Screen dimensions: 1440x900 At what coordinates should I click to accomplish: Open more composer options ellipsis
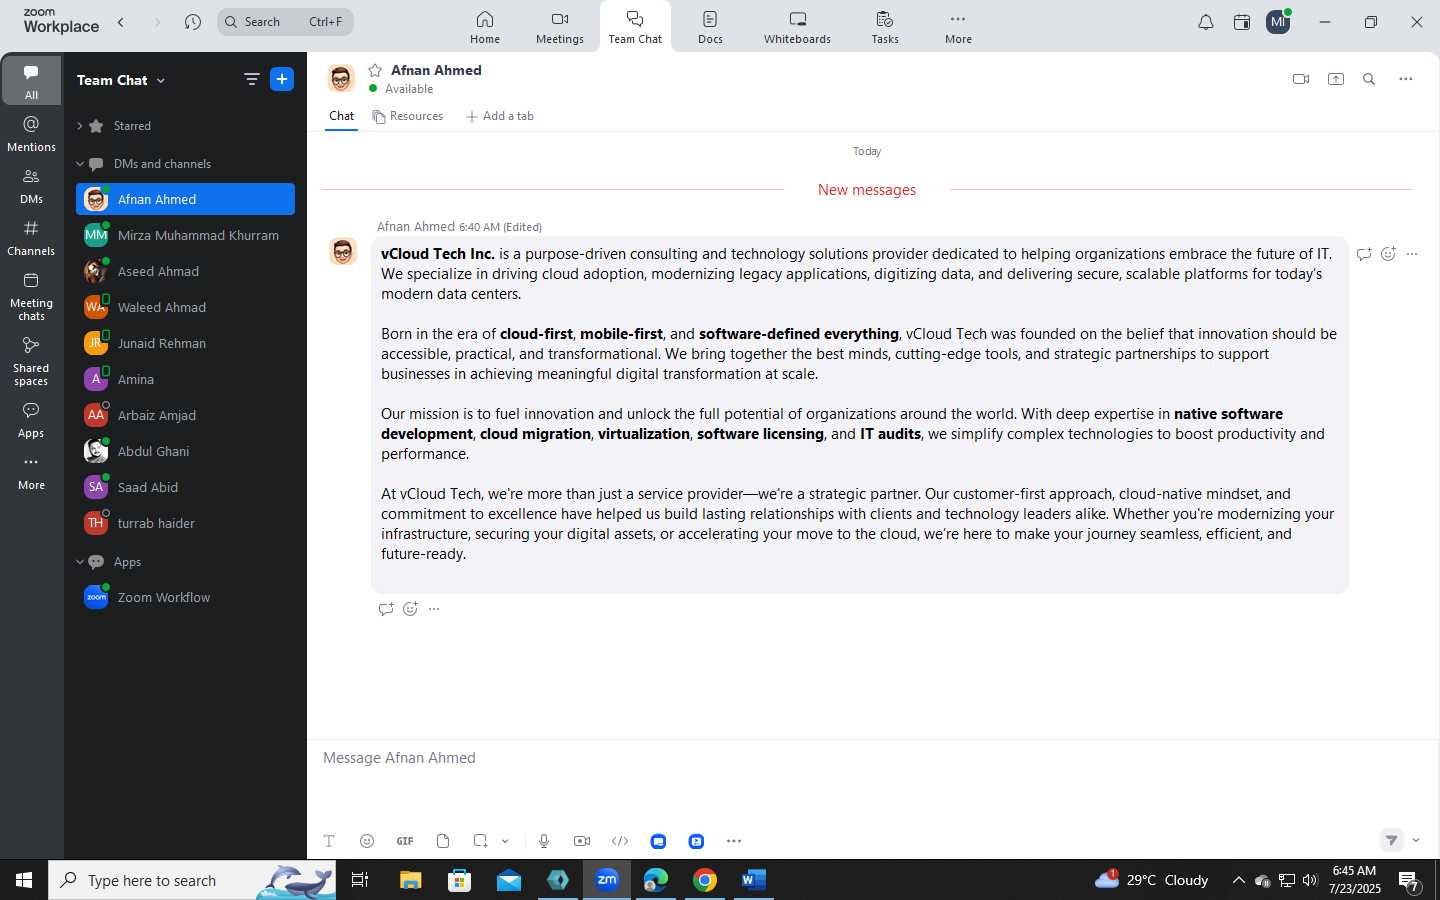point(734,841)
